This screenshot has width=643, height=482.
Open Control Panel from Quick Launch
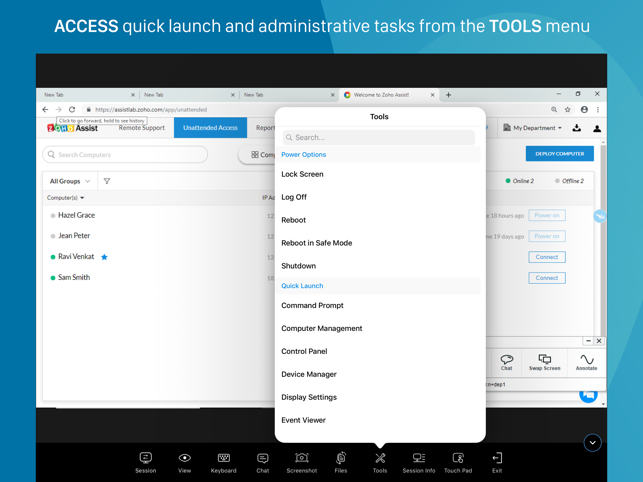pos(304,351)
